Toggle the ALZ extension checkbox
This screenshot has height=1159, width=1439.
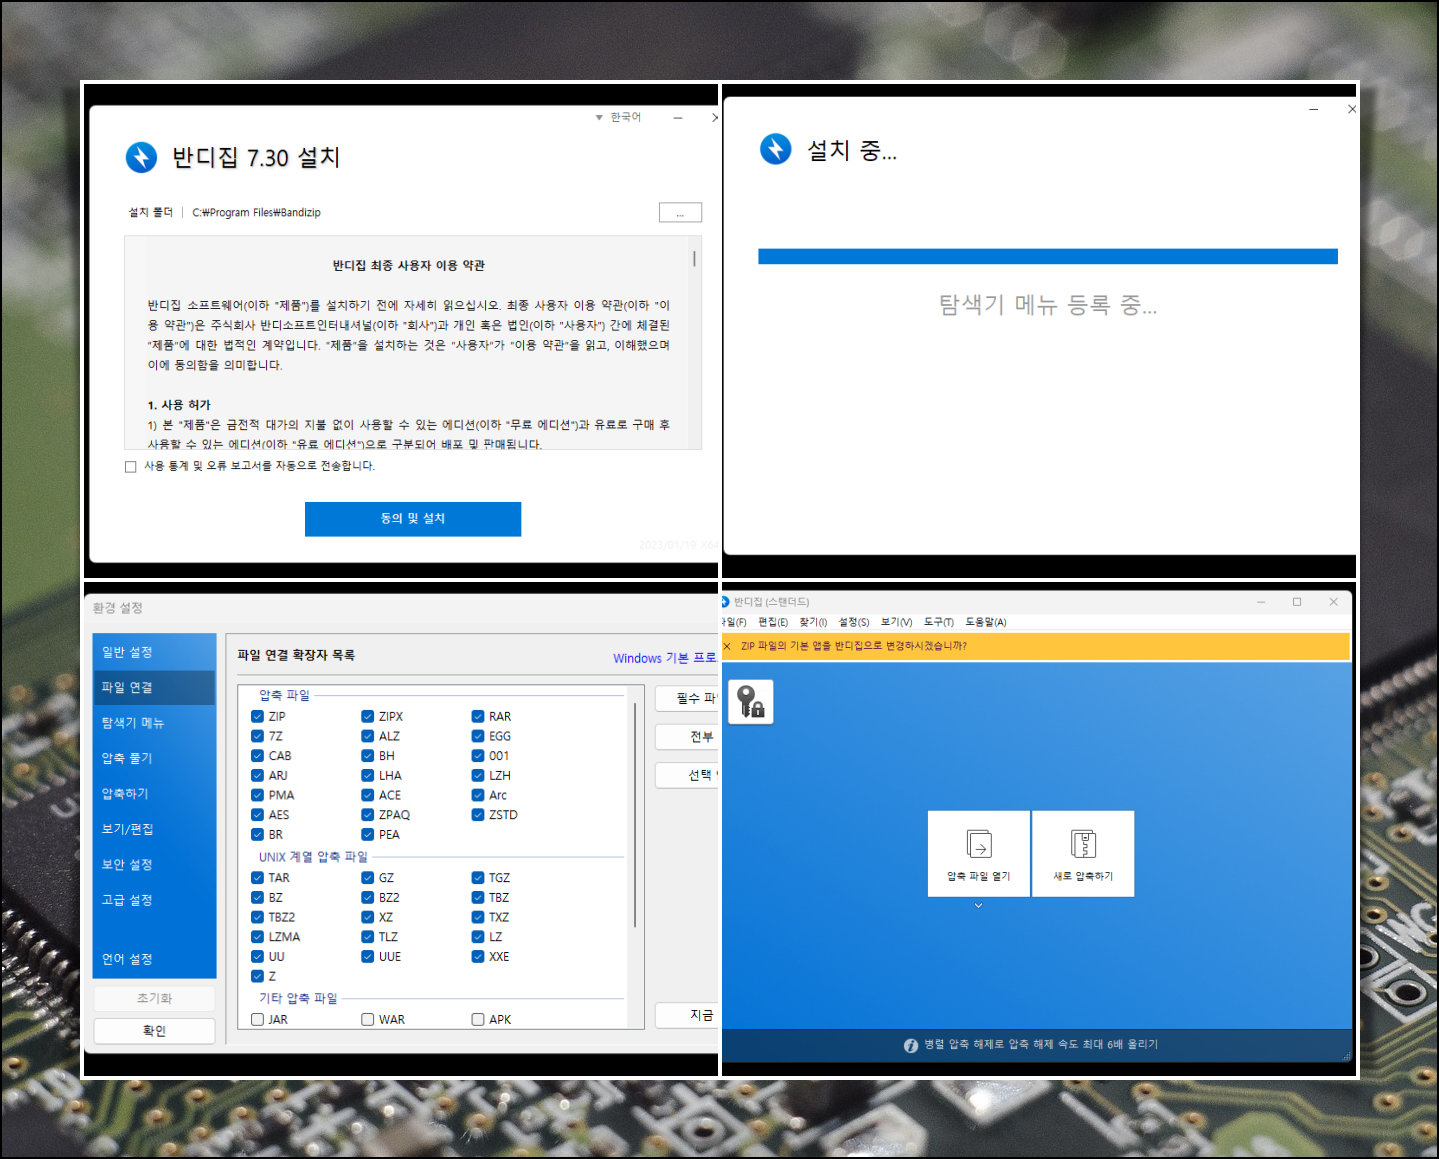(368, 736)
